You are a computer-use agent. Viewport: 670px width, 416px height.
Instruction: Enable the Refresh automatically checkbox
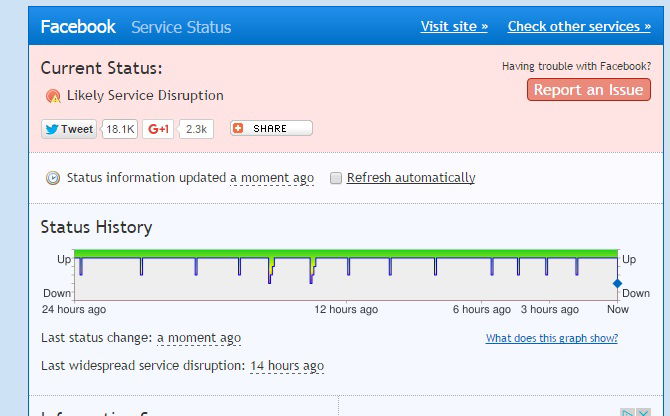pyautogui.click(x=337, y=178)
